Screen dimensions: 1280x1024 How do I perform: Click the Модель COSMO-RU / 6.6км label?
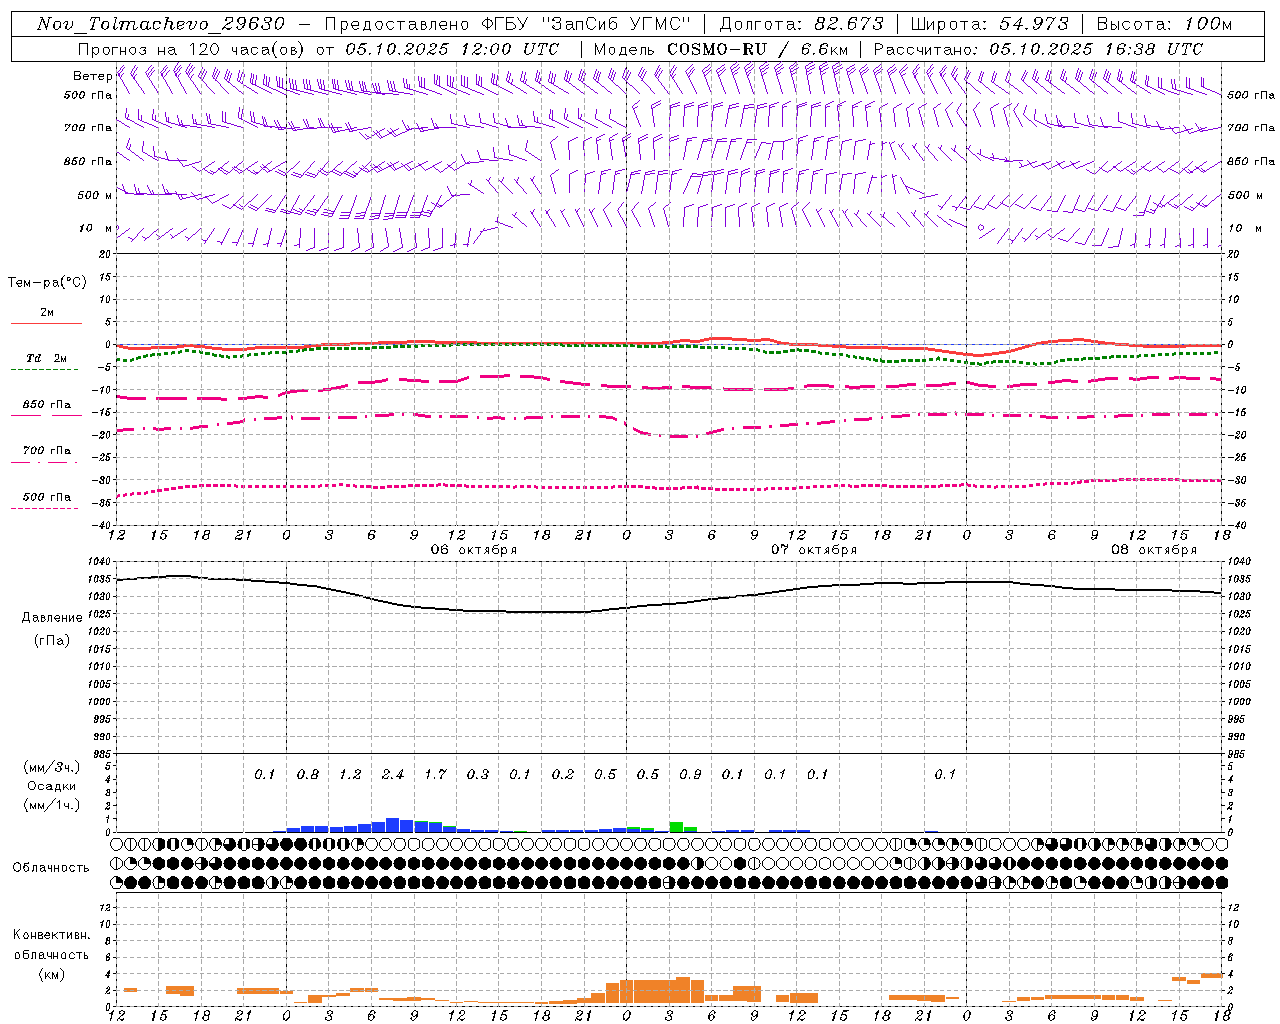pos(721,49)
